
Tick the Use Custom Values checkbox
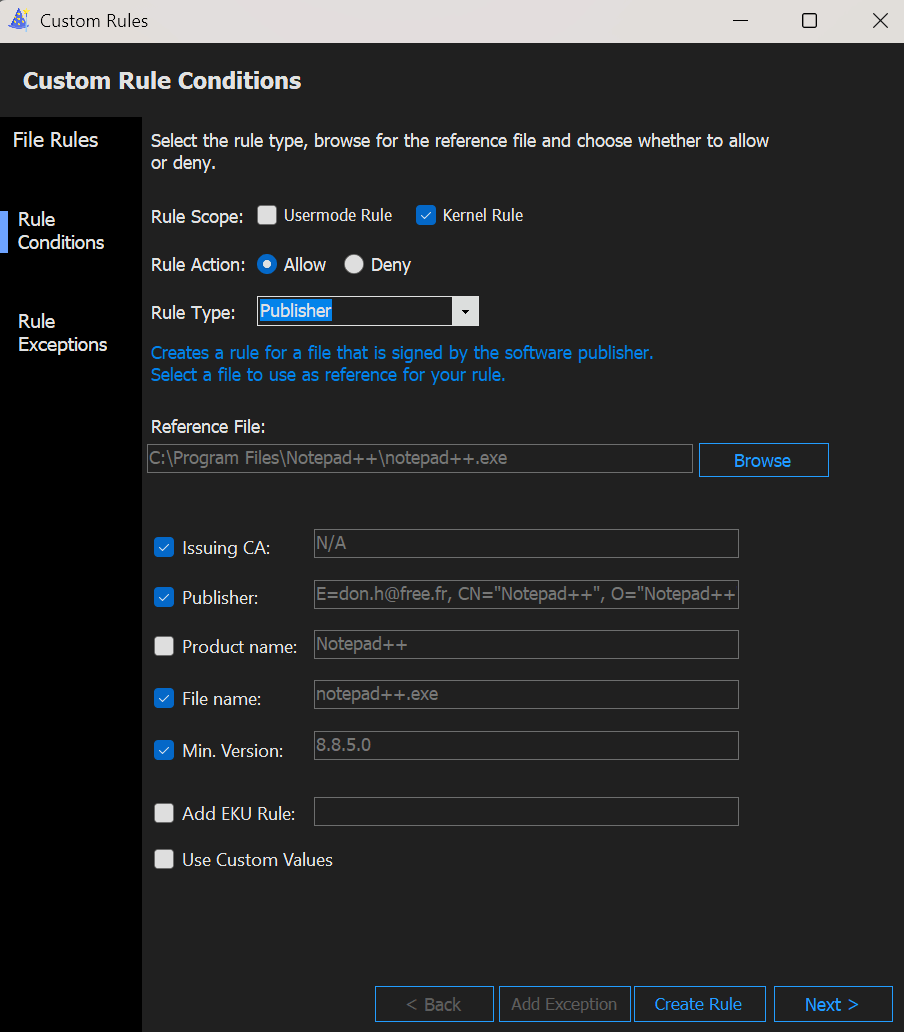click(x=164, y=859)
